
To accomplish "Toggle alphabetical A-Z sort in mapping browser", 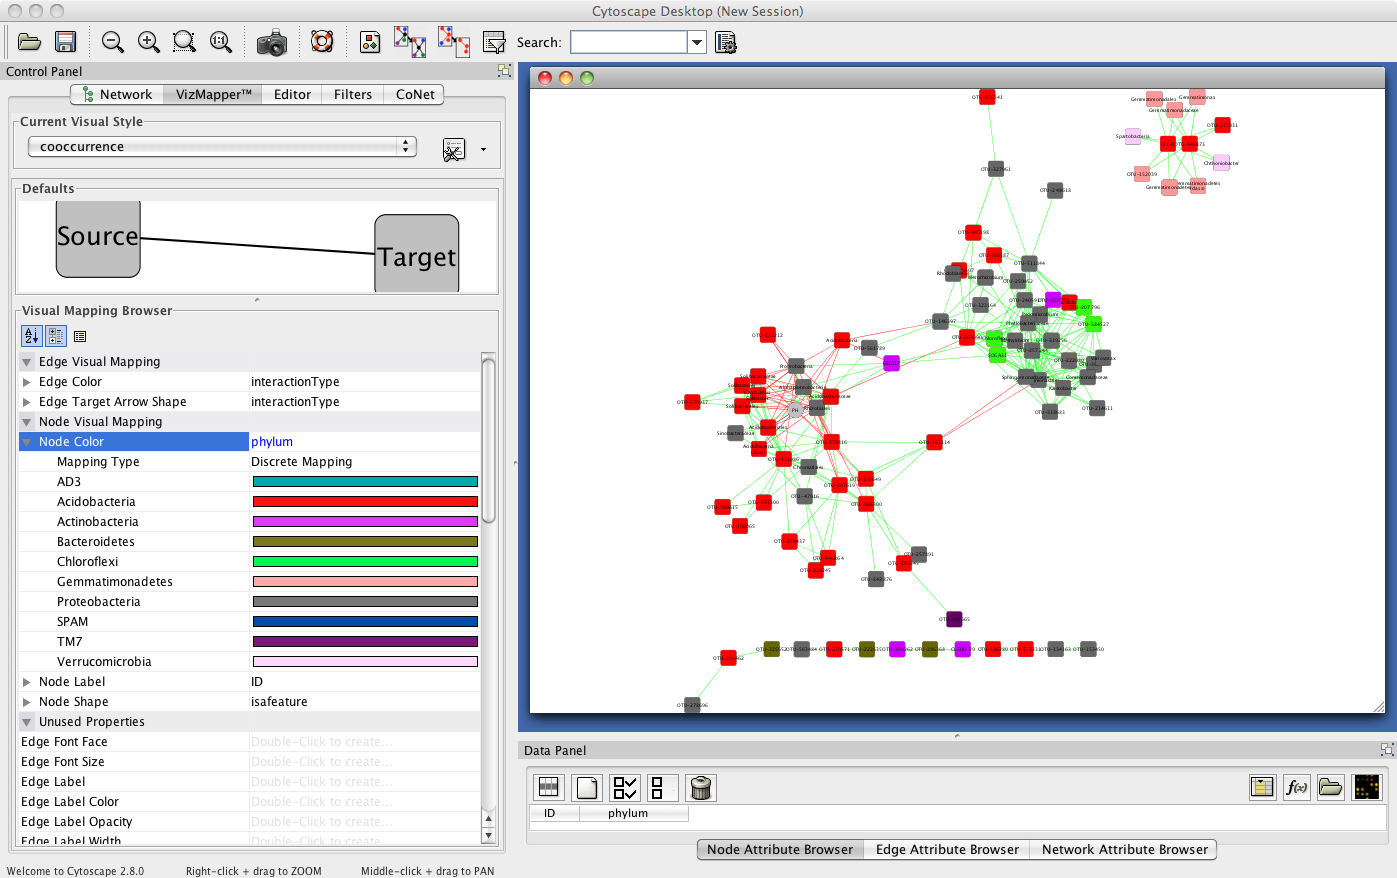I will pos(31,336).
